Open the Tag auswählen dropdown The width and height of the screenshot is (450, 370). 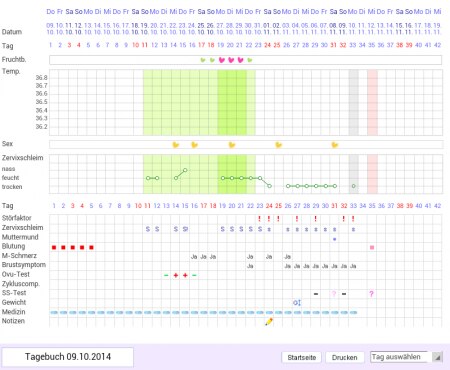point(406,357)
